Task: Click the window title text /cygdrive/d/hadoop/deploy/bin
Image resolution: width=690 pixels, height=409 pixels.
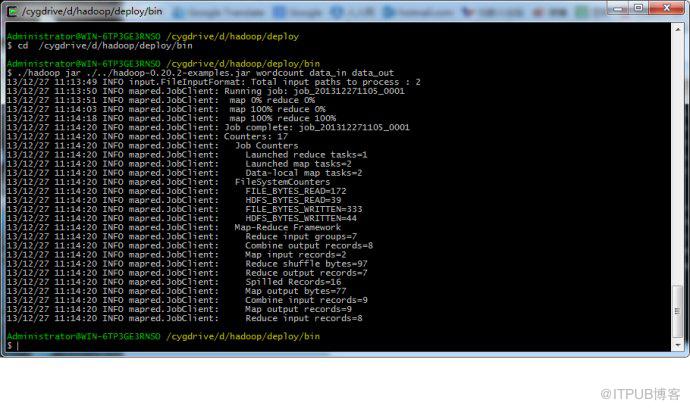Action: (x=92, y=11)
